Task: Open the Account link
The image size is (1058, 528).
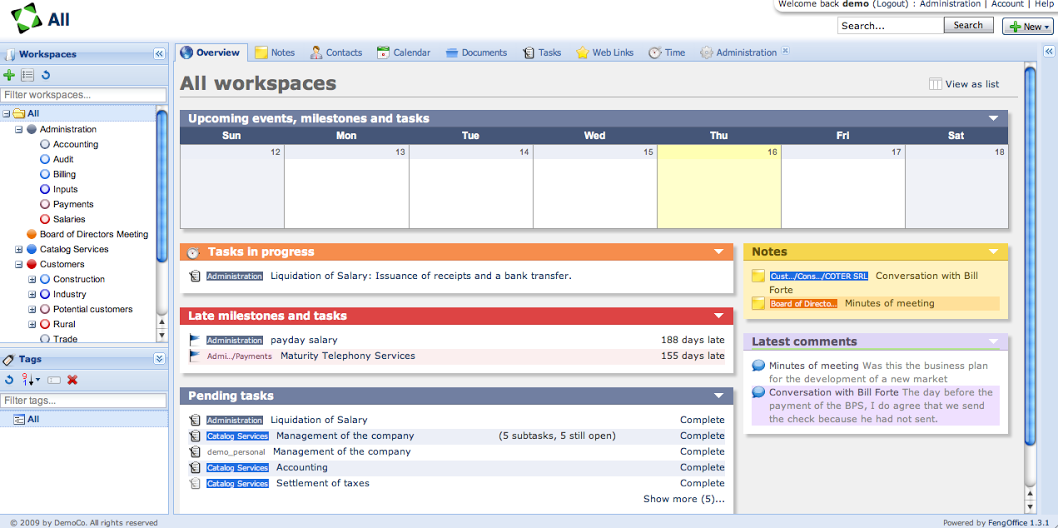Action: pyautogui.click(x=1007, y=4)
